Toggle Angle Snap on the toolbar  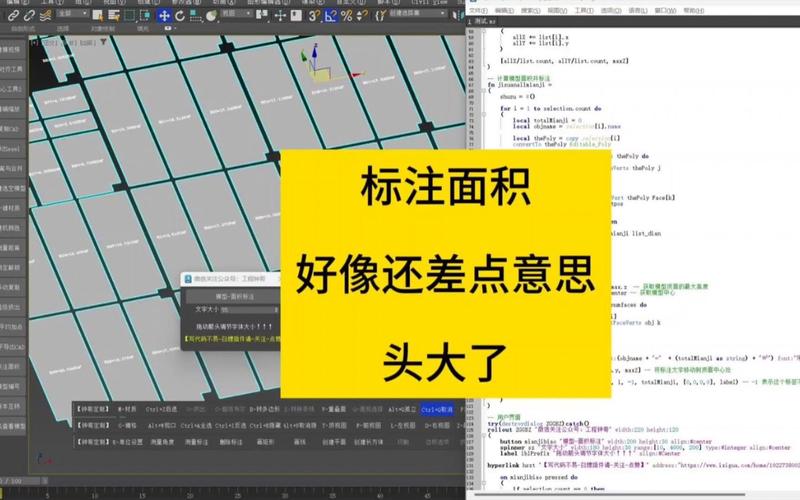pyautogui.click(x=330, y=16)
